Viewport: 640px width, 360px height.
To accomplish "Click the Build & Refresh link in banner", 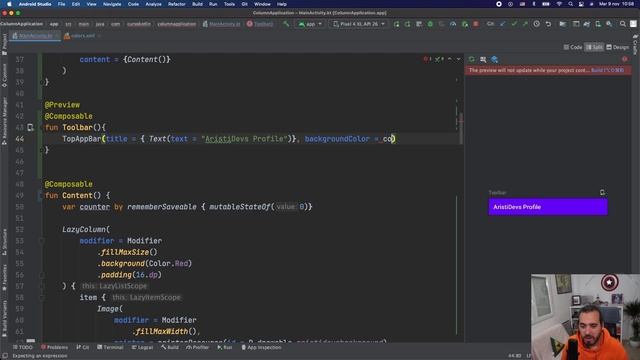I will tap(607, 70).
